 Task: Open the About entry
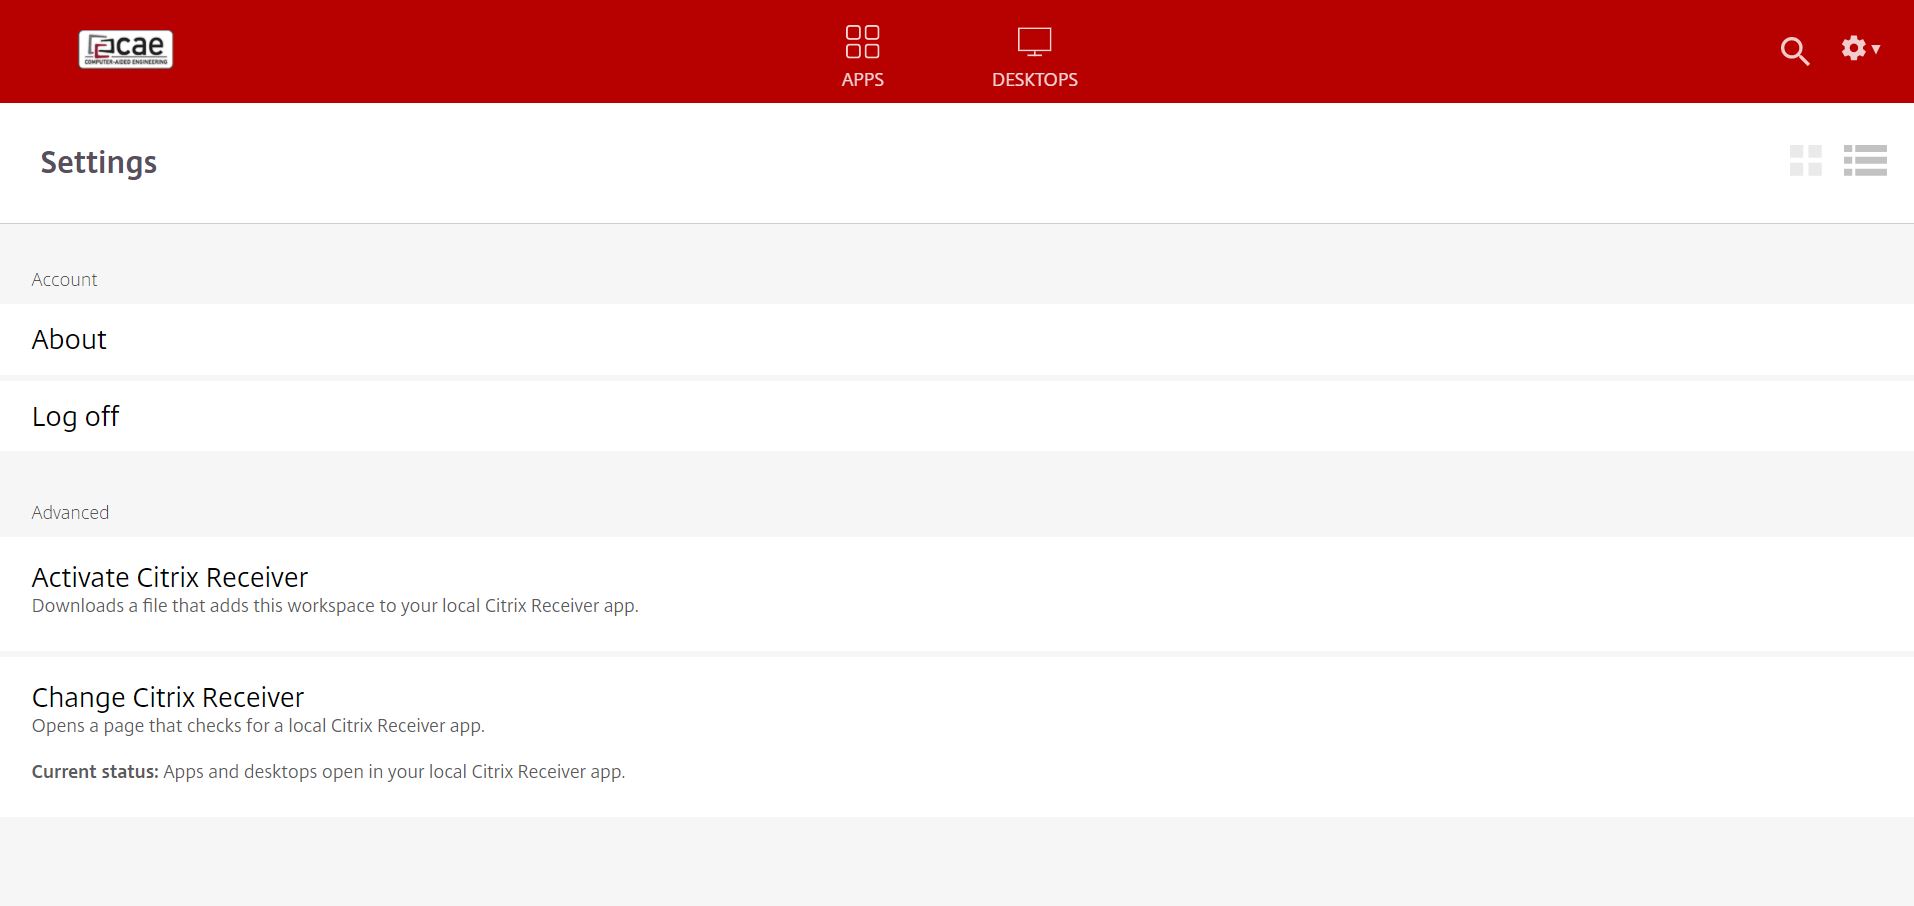[x=957, y=340]
